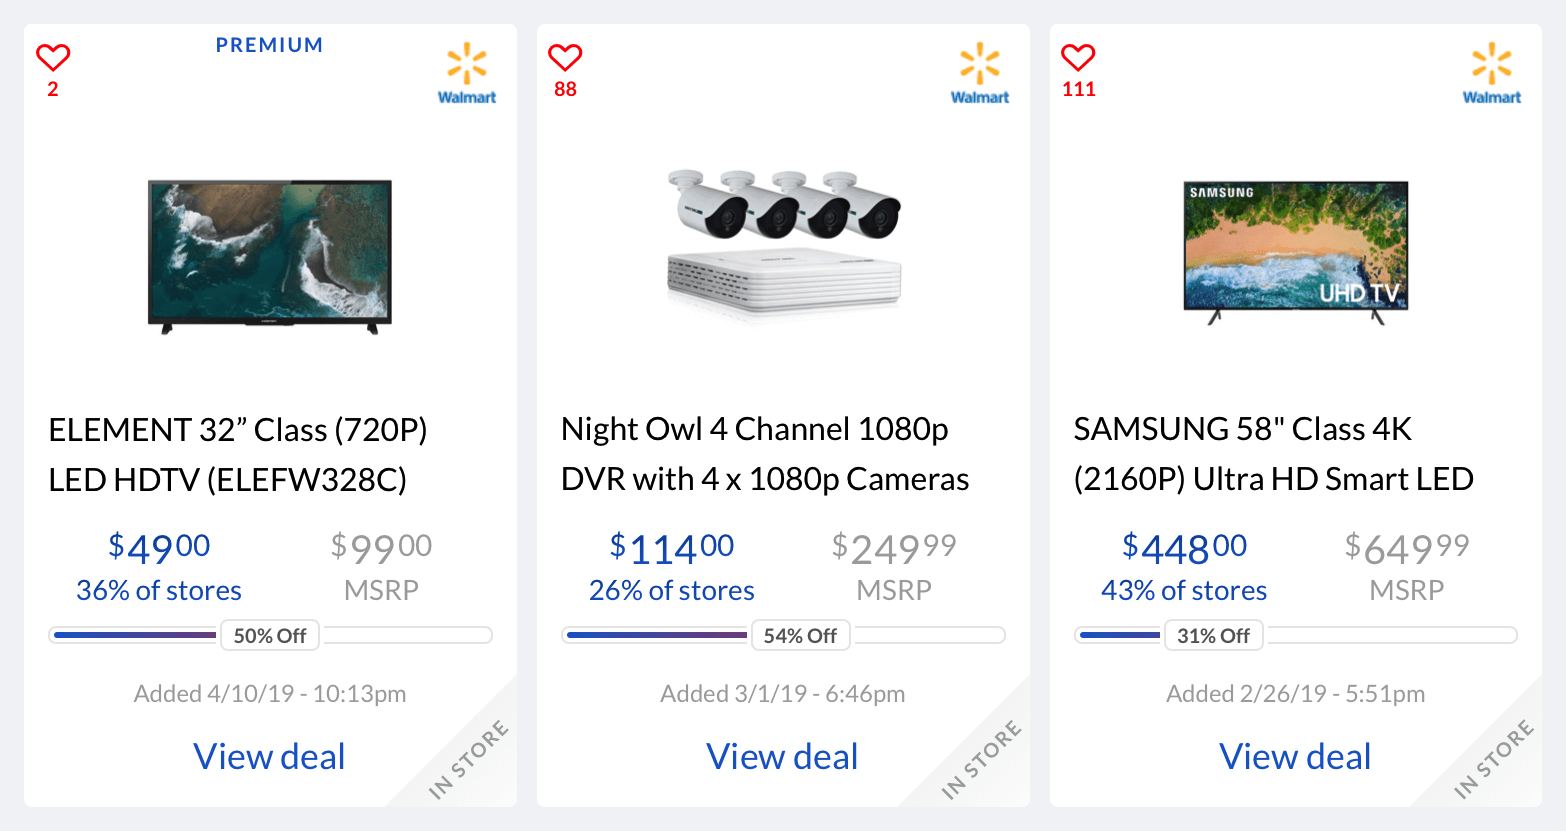The image size is (1566, 831).
Task: View deal for Night Owl DVR
Action: (782, 757)
